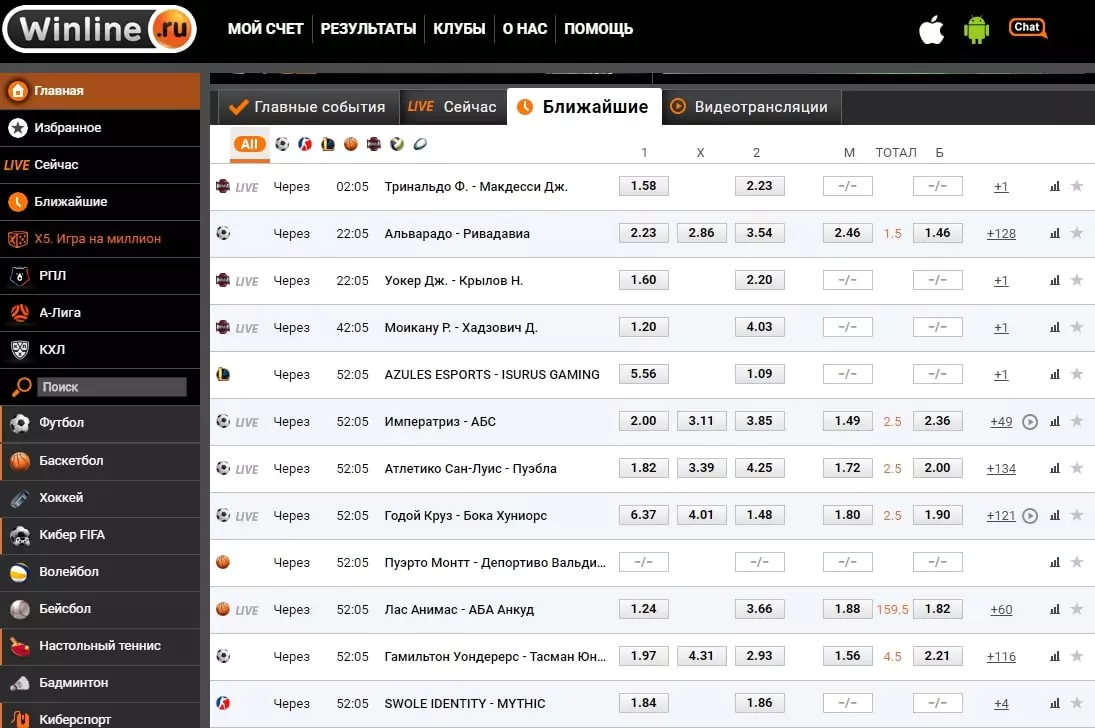Filter events by the basketball icon
This screenshot has height=728, width=1095.
pyautogui.click(x=351, y=144)
